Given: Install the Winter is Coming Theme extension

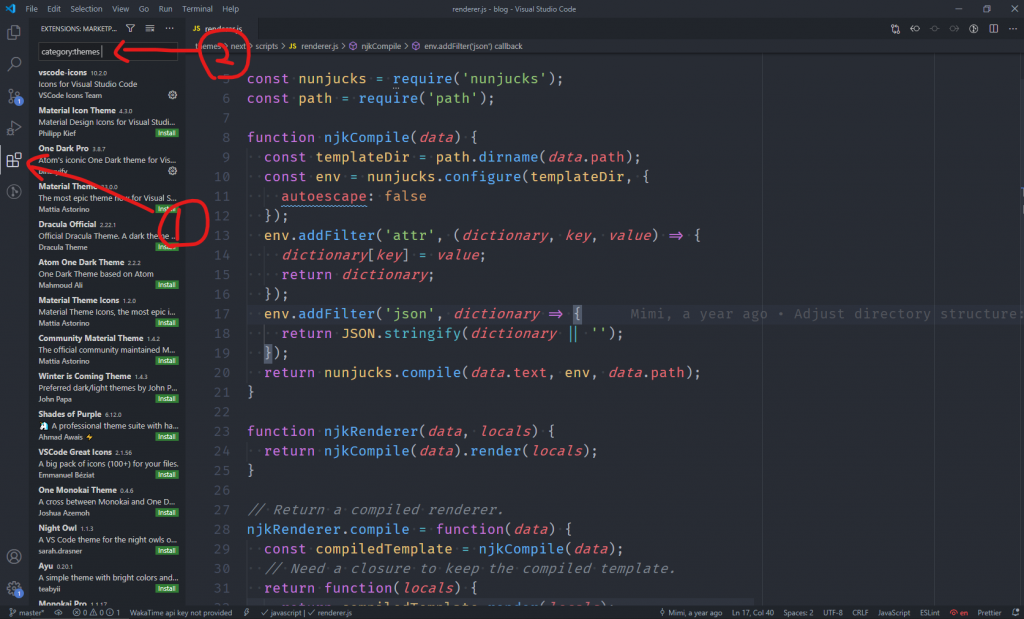Looking at the screenshot, I should [167, 399].
